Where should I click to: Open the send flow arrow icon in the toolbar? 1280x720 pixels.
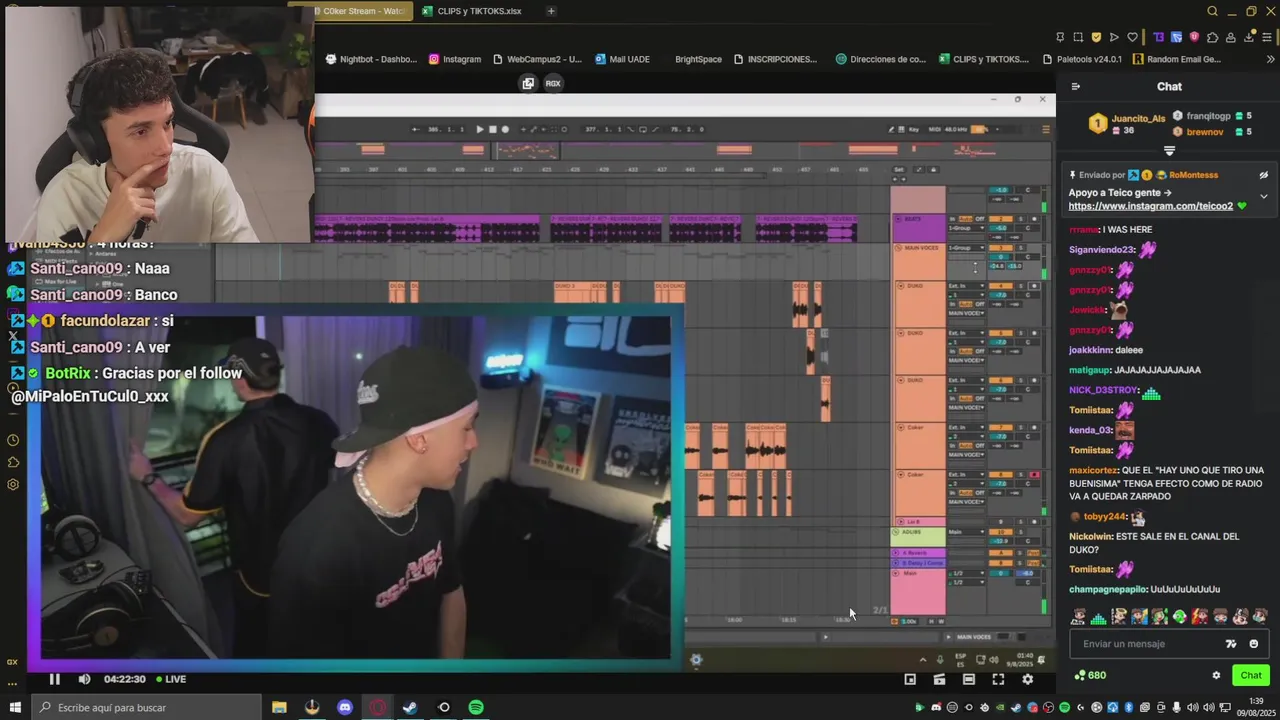tap(1114, 37)
